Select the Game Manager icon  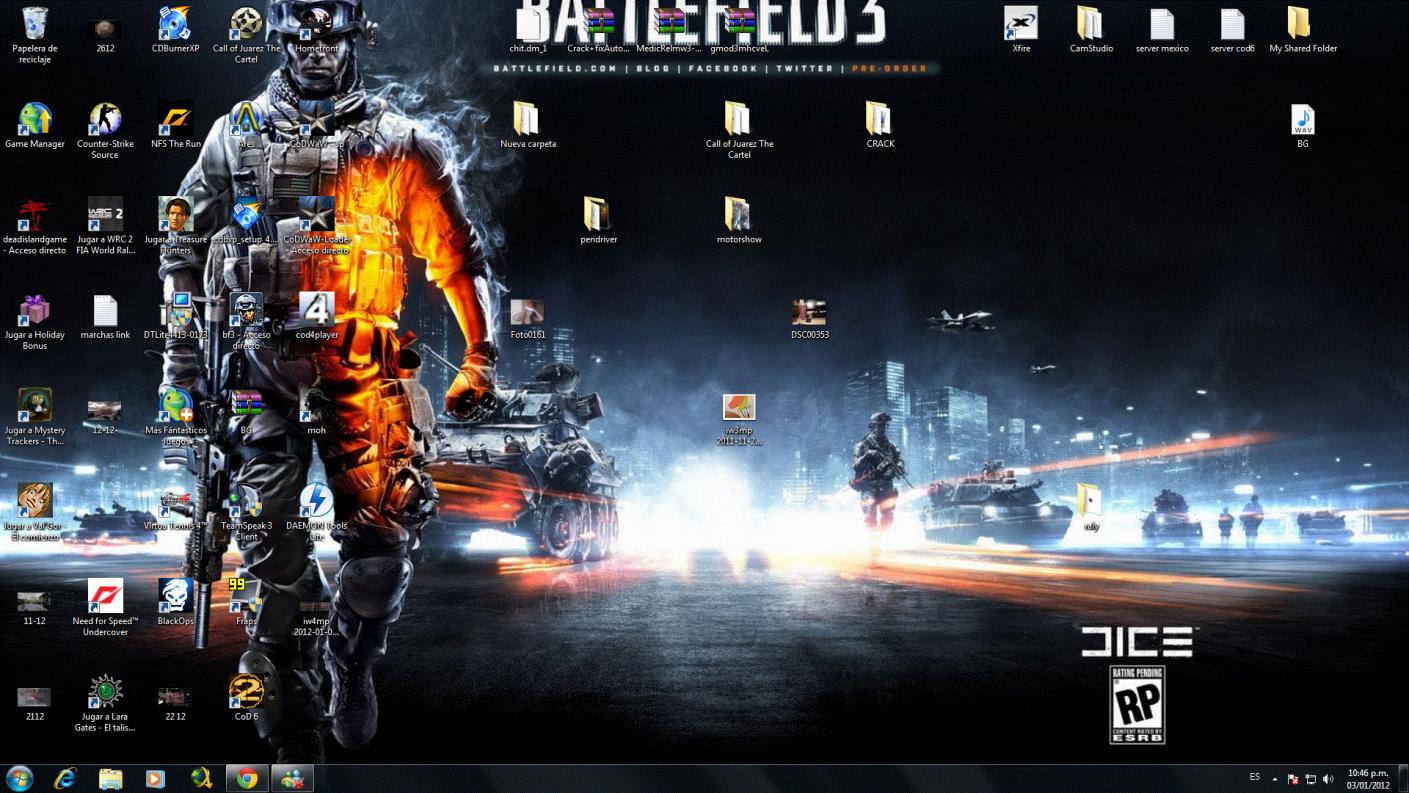pos(35,119)
